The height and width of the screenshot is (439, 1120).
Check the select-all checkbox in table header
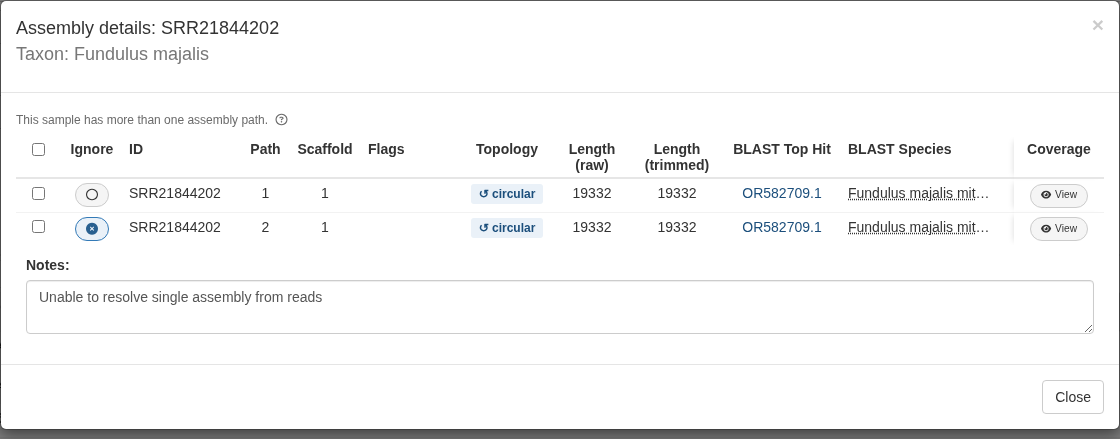tap(39, 149)
